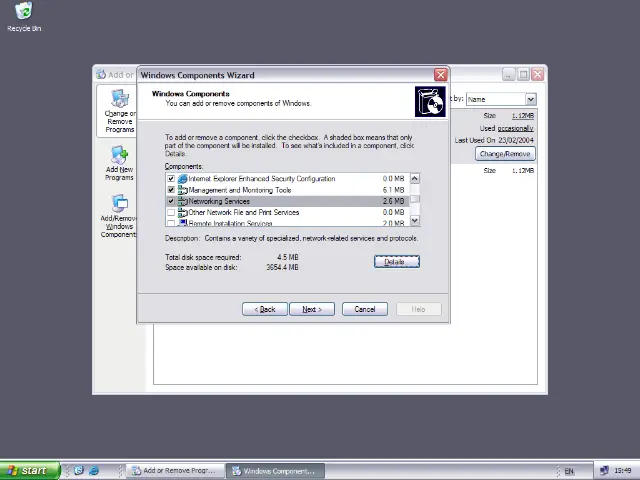Uncheck Internet Explorer Enhanced Security Configuration checkbox

tap(171, 179)
